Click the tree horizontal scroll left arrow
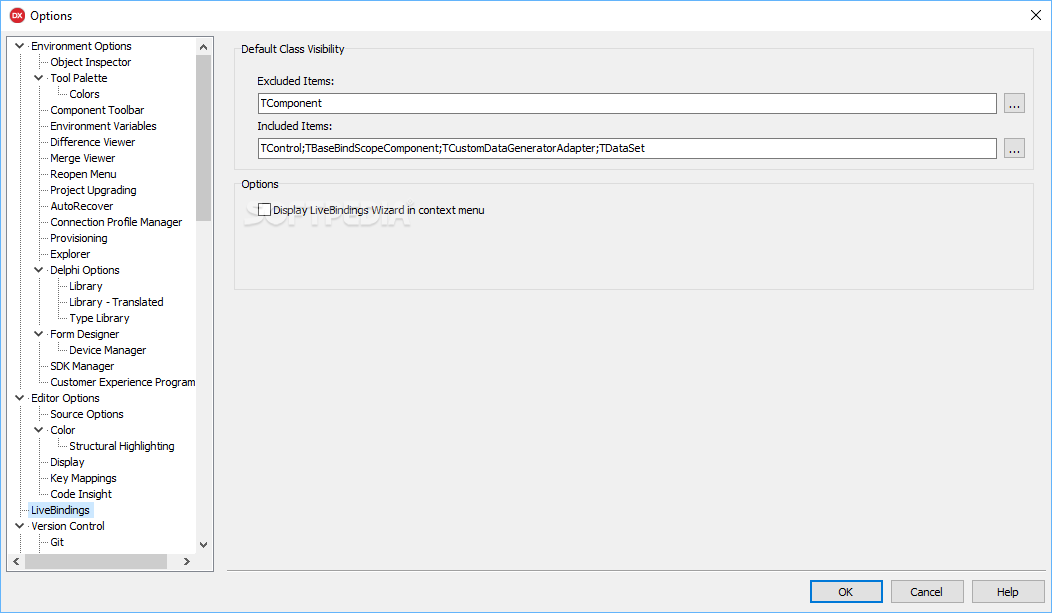 coord(16,561)
